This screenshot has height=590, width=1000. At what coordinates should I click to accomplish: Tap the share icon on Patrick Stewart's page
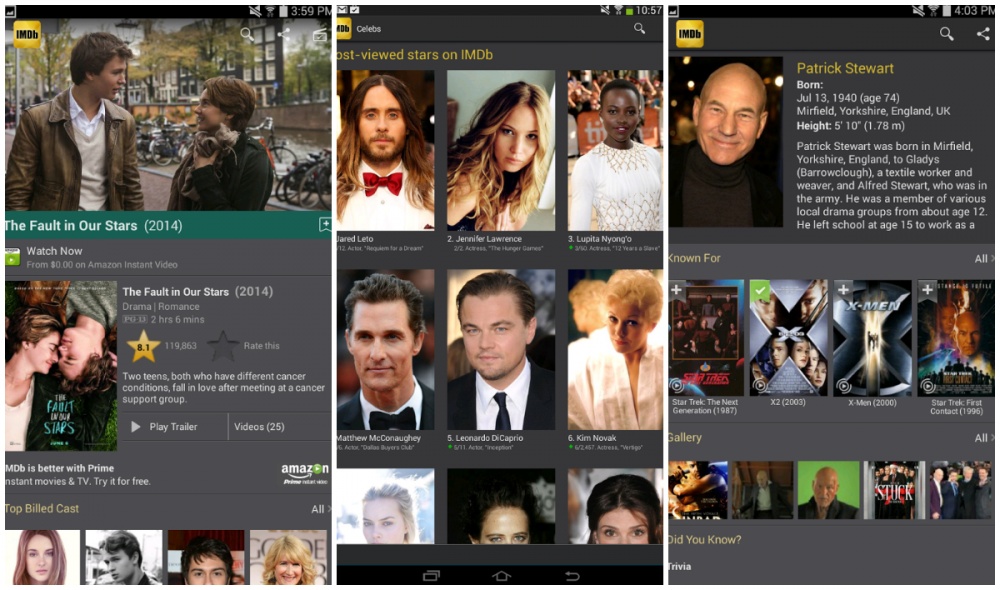pyautogui.click(x=982, y=34)
